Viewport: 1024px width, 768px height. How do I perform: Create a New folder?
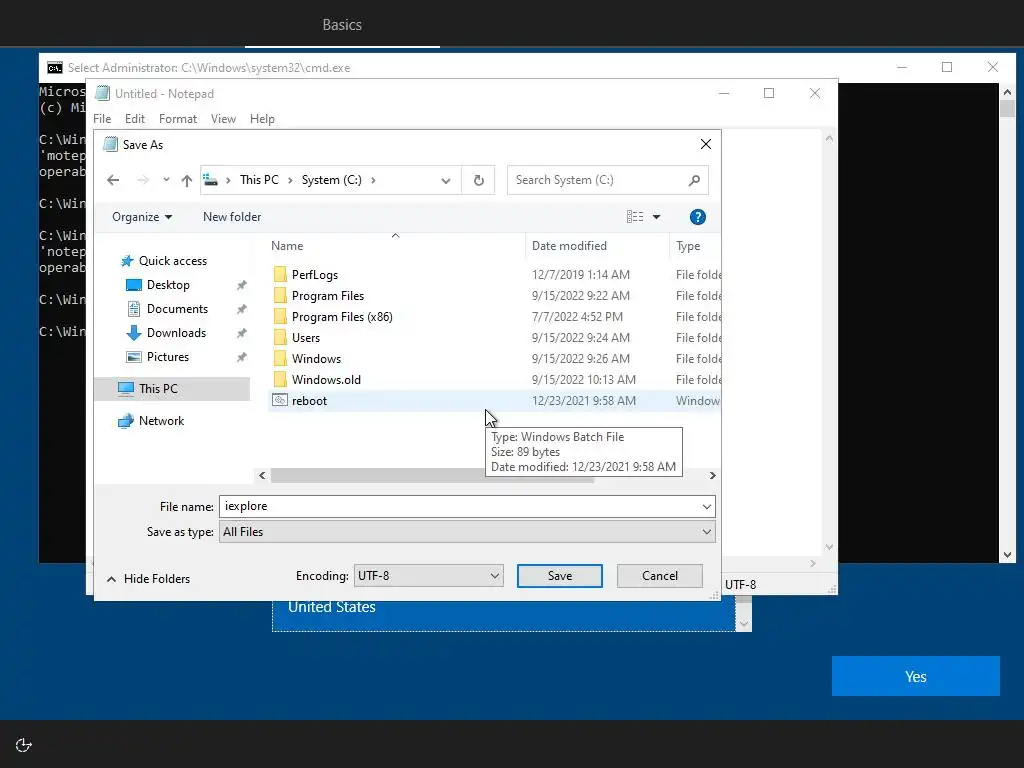coord(232,217)
